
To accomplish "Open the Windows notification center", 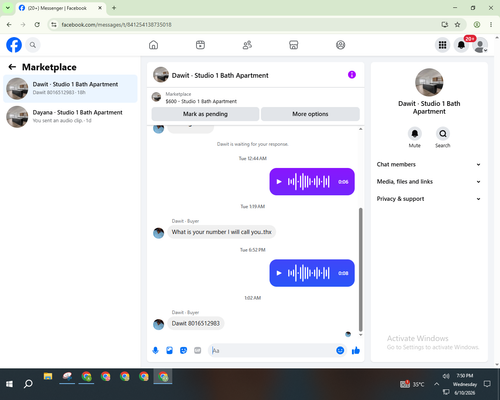I will pyautogui.click(x=487, y=384).
